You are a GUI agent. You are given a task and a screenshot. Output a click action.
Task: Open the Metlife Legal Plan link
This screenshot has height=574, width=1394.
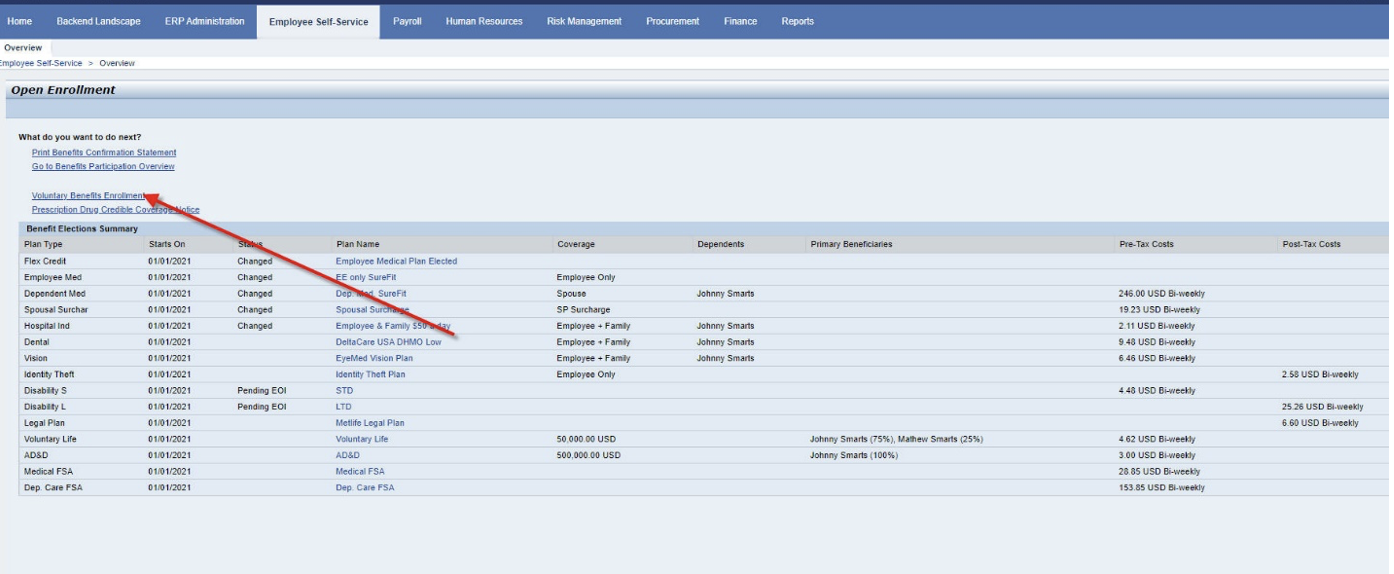[370, 423]
